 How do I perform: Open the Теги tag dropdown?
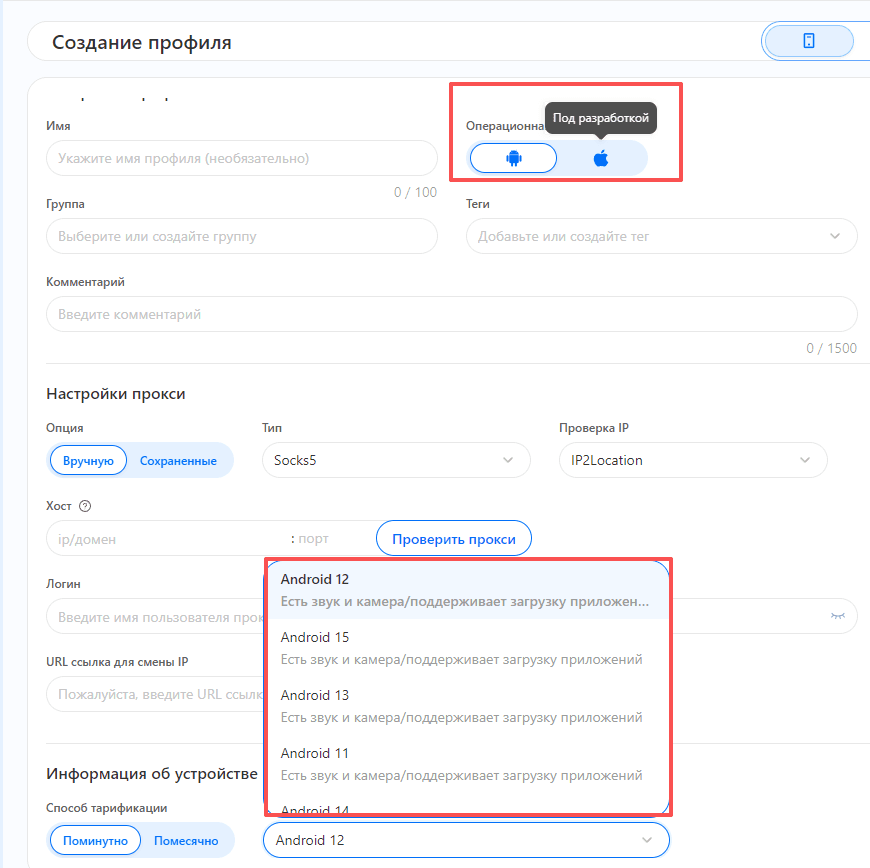point(661,236)
